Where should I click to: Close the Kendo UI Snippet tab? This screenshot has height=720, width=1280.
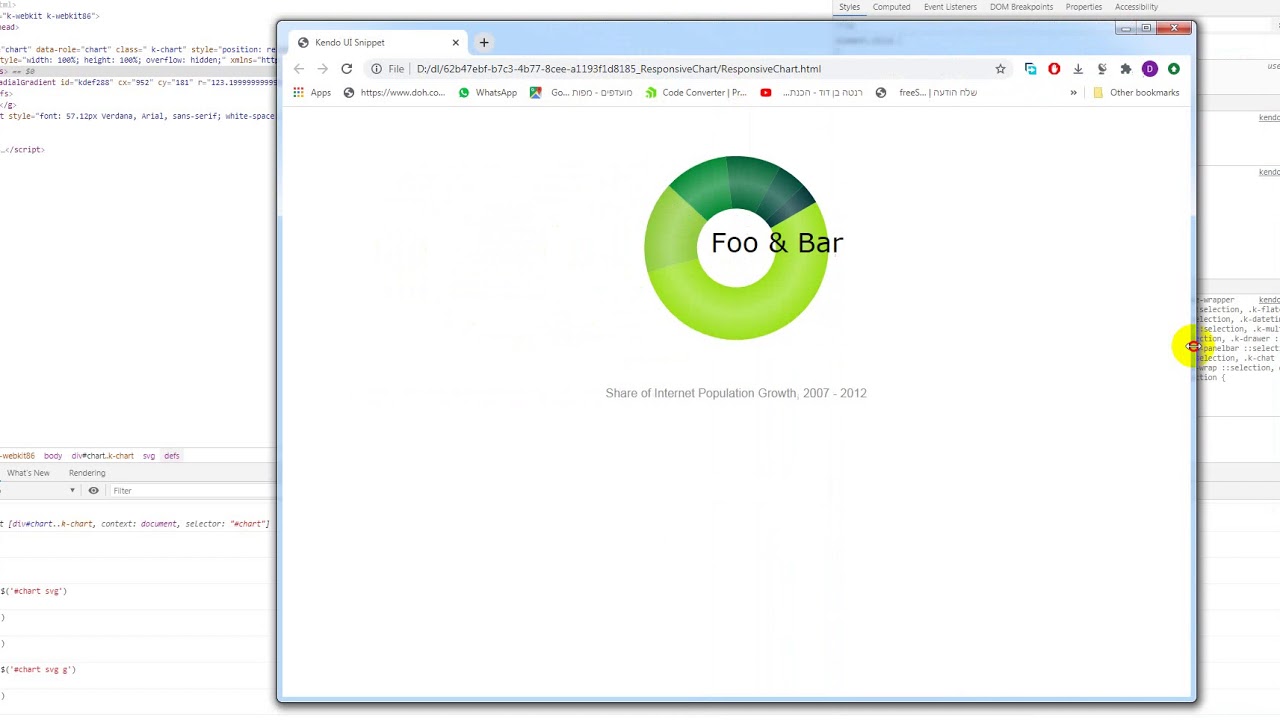(455, 42)
